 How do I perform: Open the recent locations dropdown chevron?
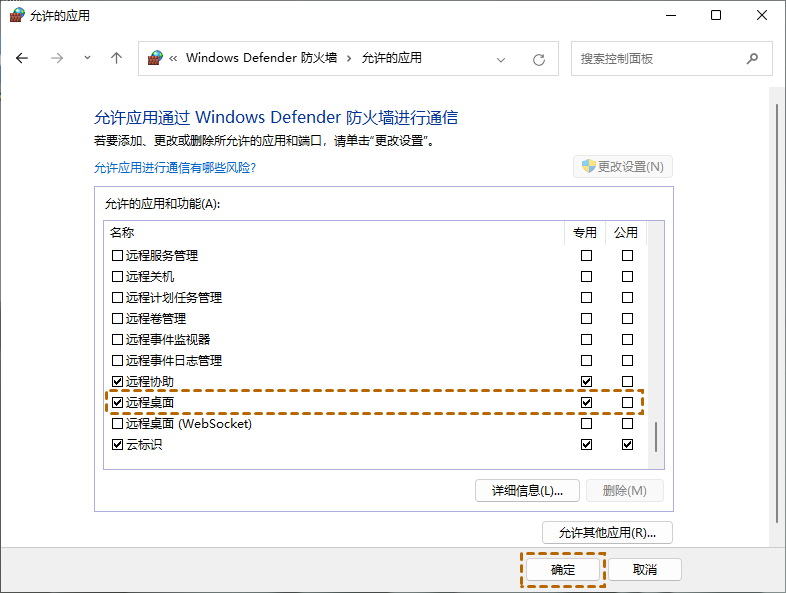pos(87,58)
